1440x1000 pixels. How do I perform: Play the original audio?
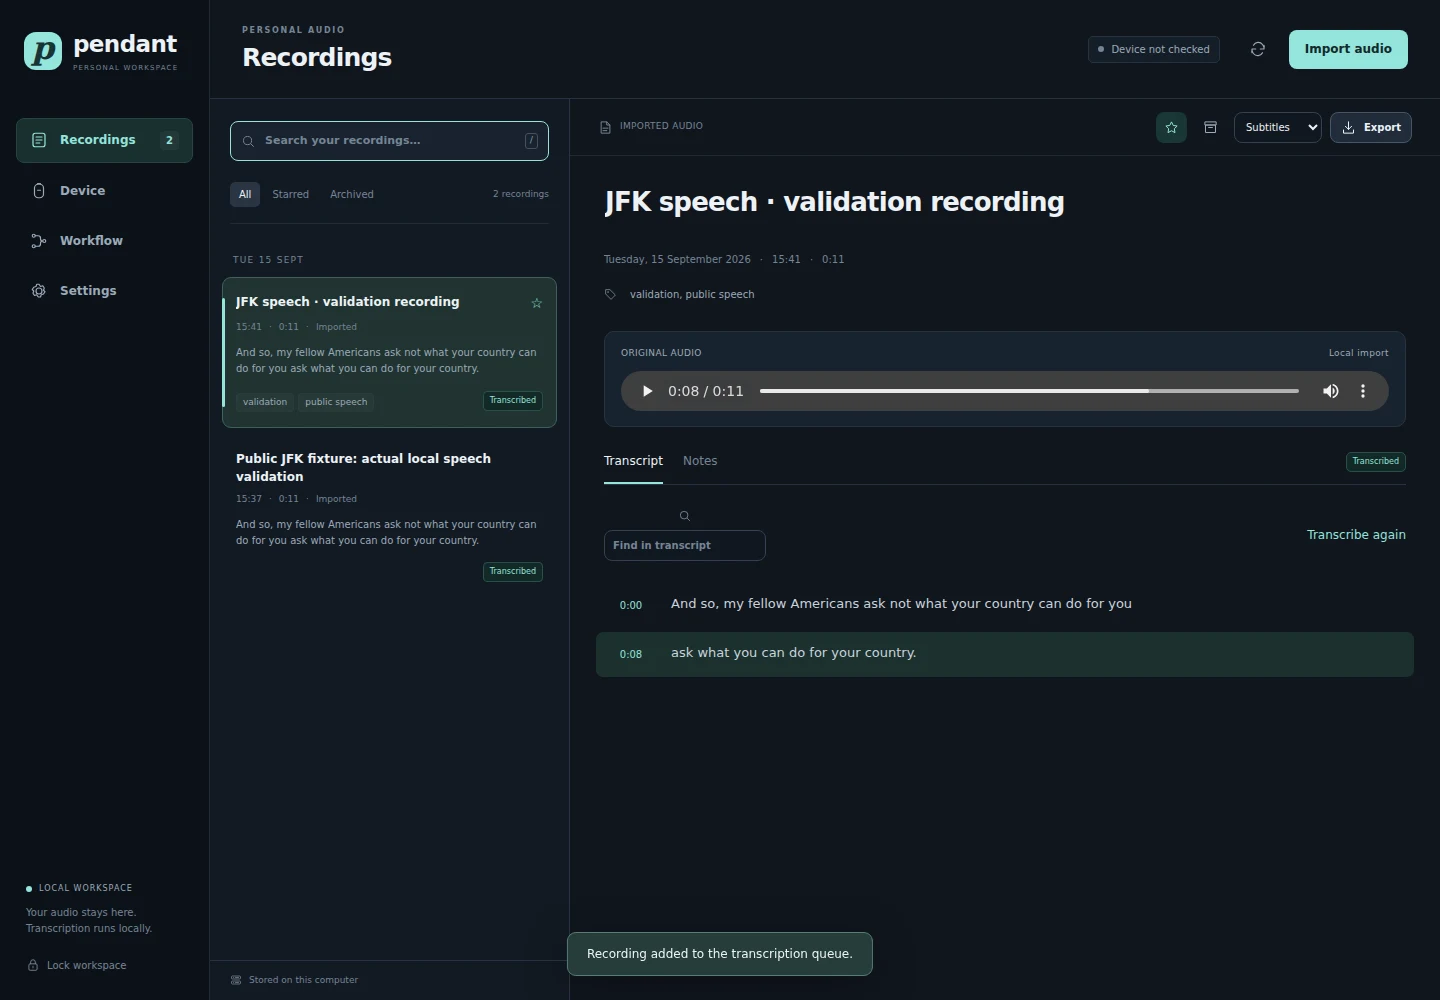coord(647,391)
